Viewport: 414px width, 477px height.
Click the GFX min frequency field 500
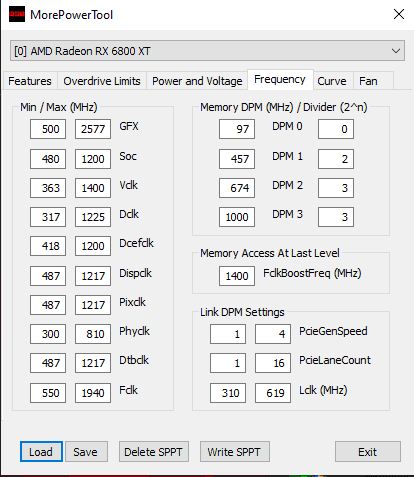point(48,129)
